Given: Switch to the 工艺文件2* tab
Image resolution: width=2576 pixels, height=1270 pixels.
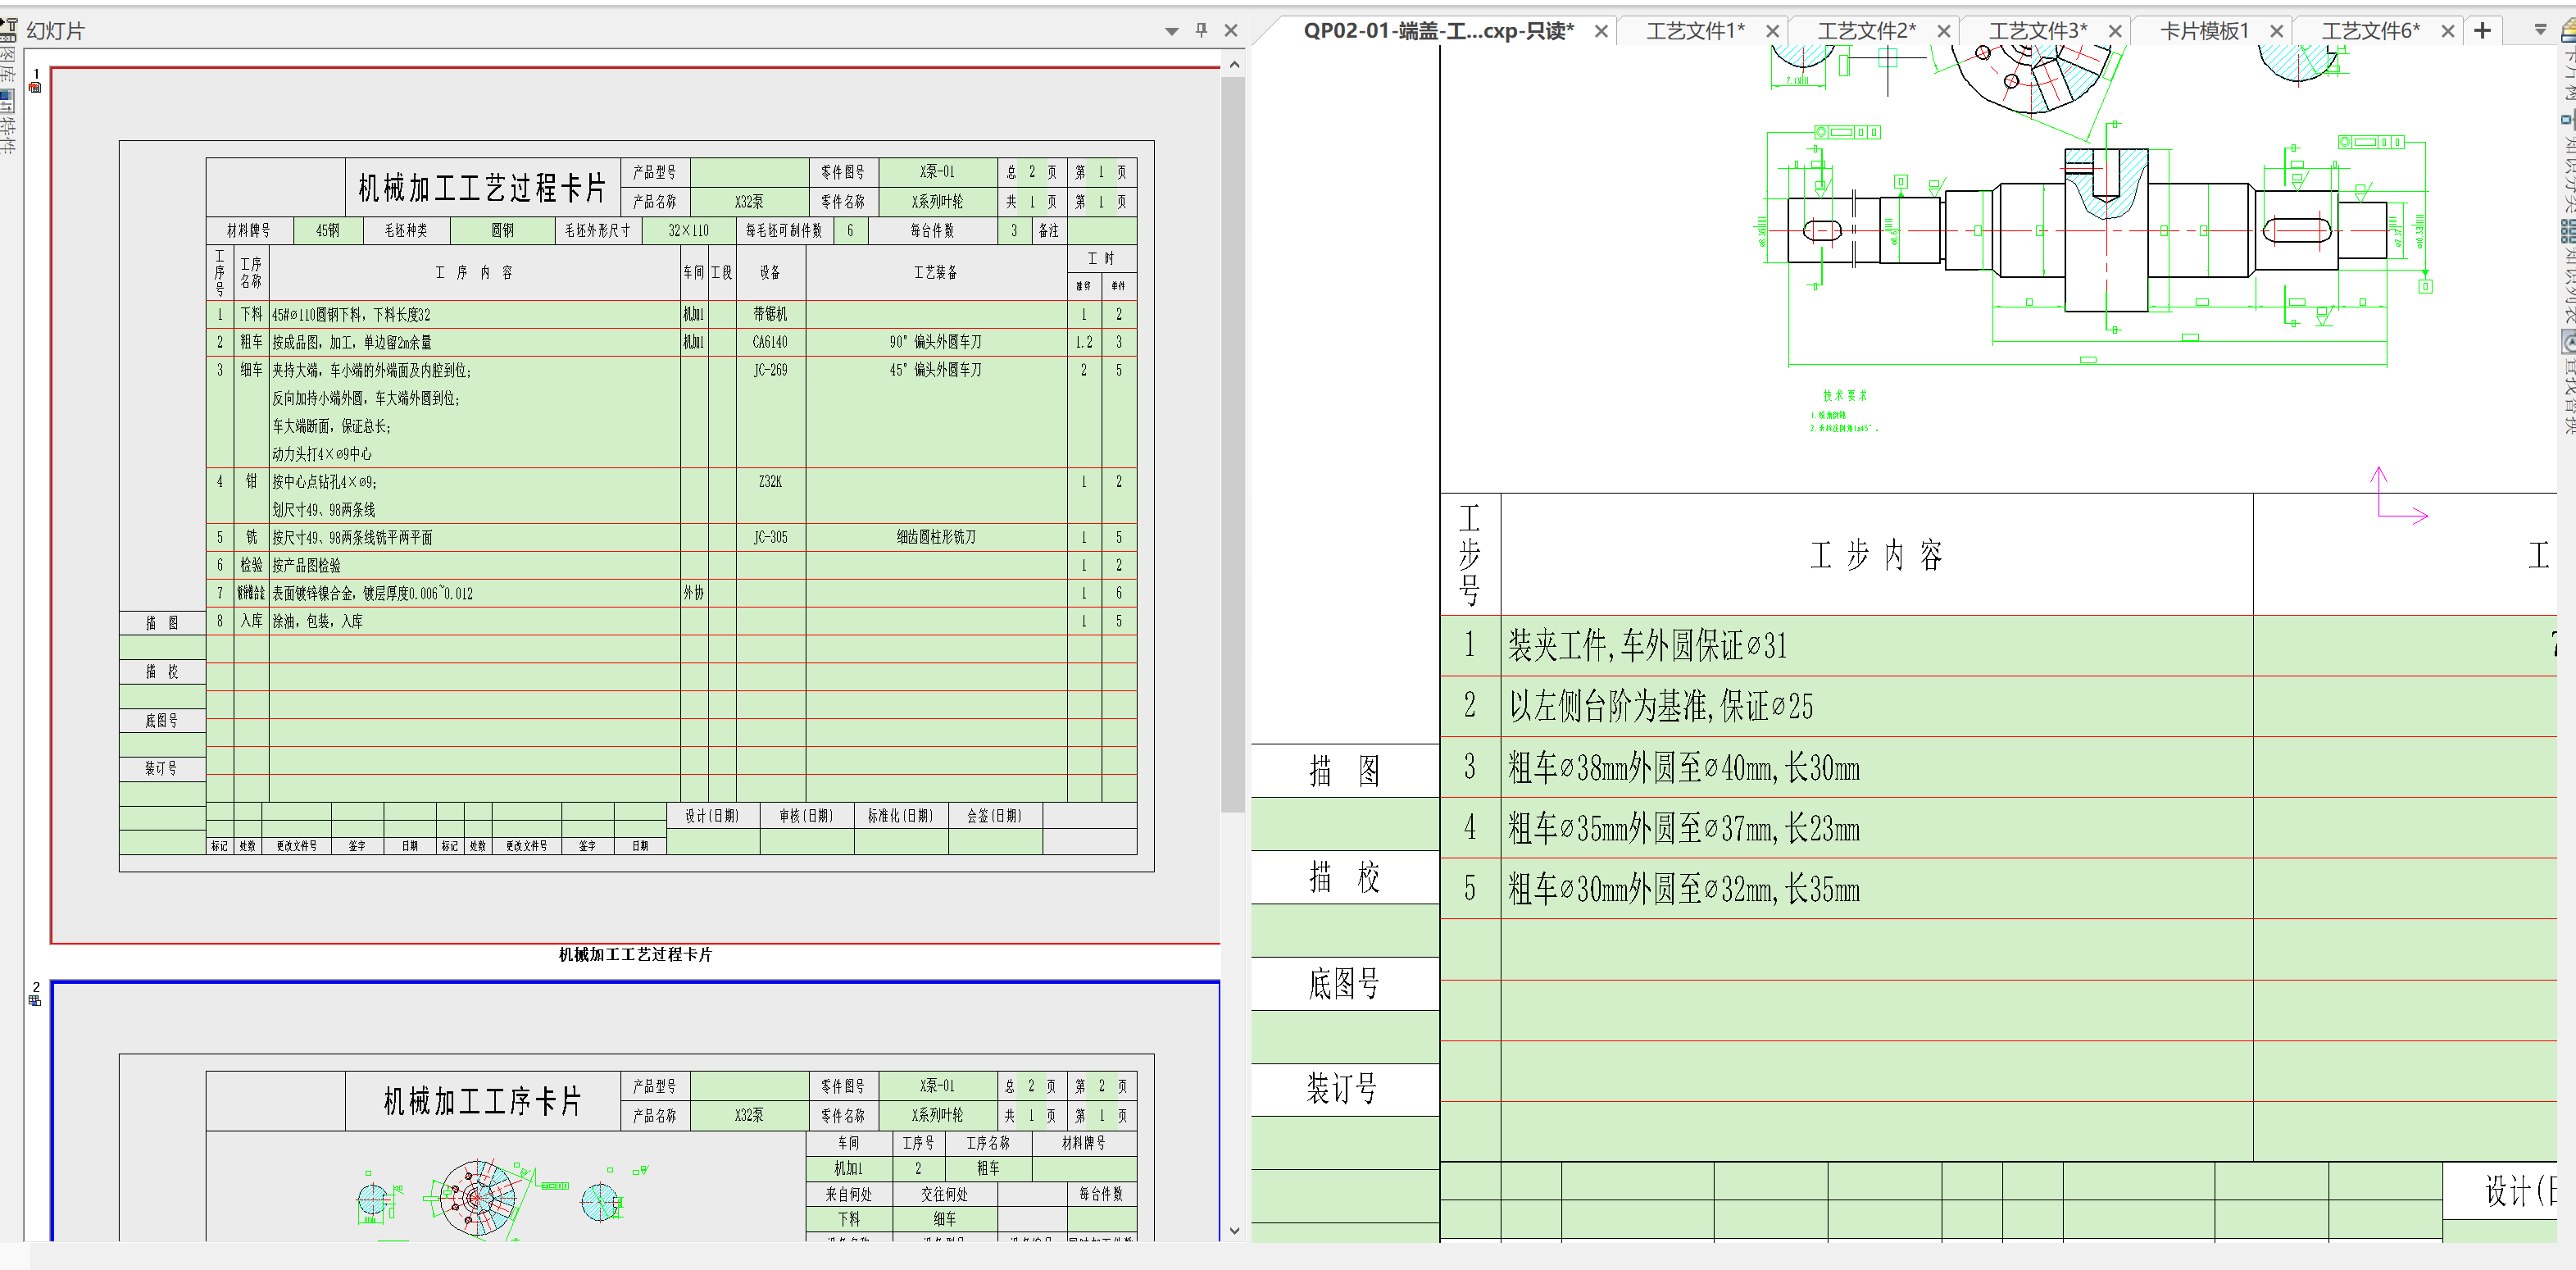Looking at the screenshot, I should (x=1866, y=31).
